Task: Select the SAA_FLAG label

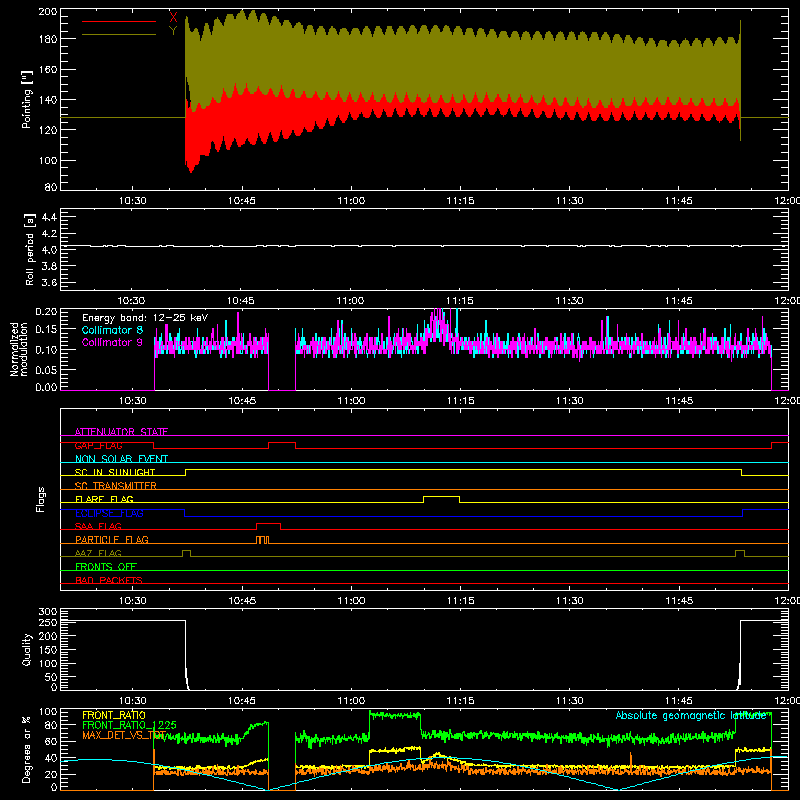Action: (98, 526)
